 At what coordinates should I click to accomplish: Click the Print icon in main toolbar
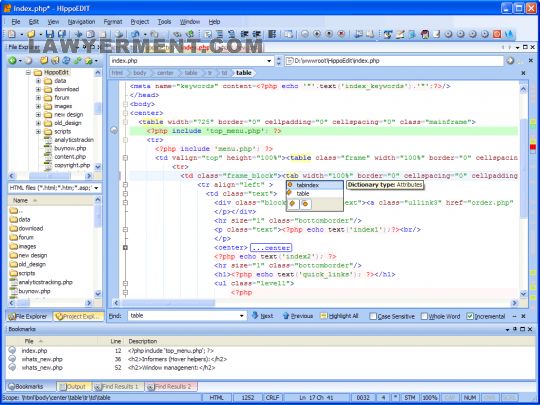pos(119,34)
